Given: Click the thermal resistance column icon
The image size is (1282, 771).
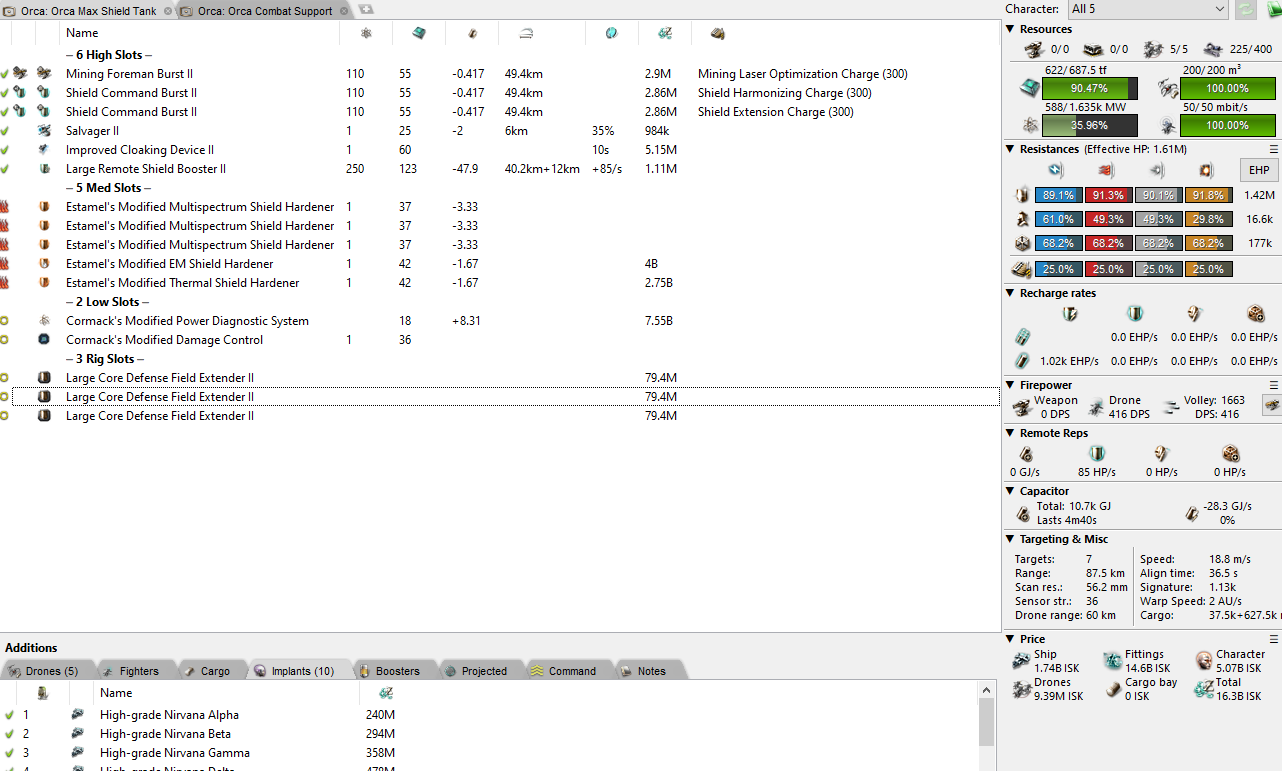Looking at the screenshot, I should coord(1107,170).
